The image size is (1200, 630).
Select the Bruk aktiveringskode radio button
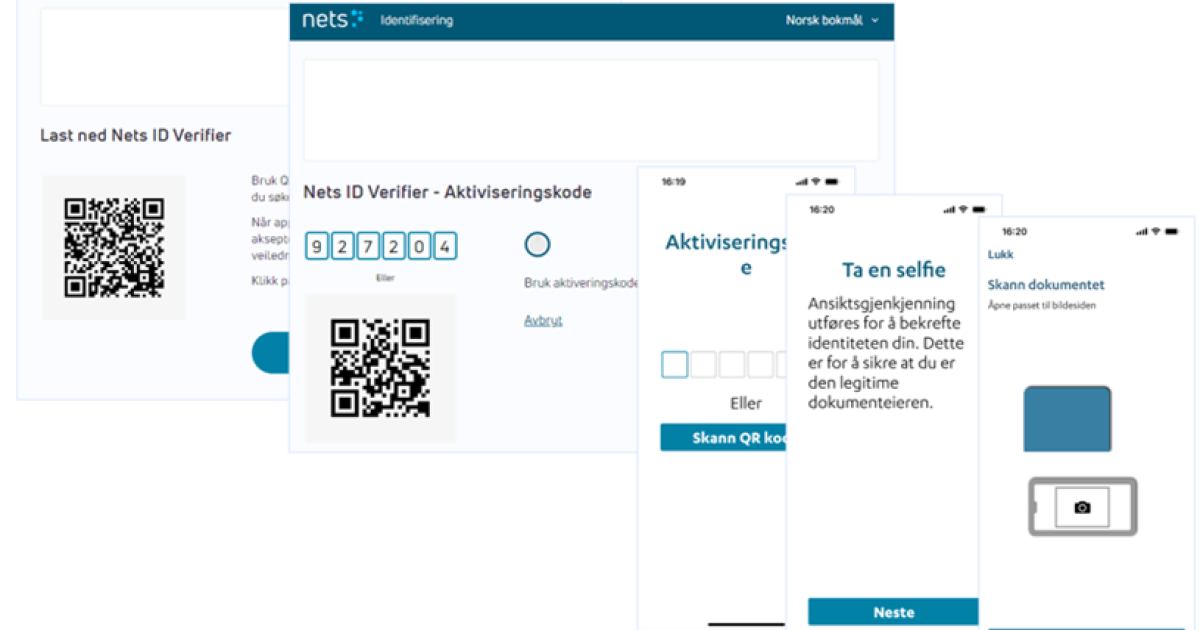tap(537, 244)
